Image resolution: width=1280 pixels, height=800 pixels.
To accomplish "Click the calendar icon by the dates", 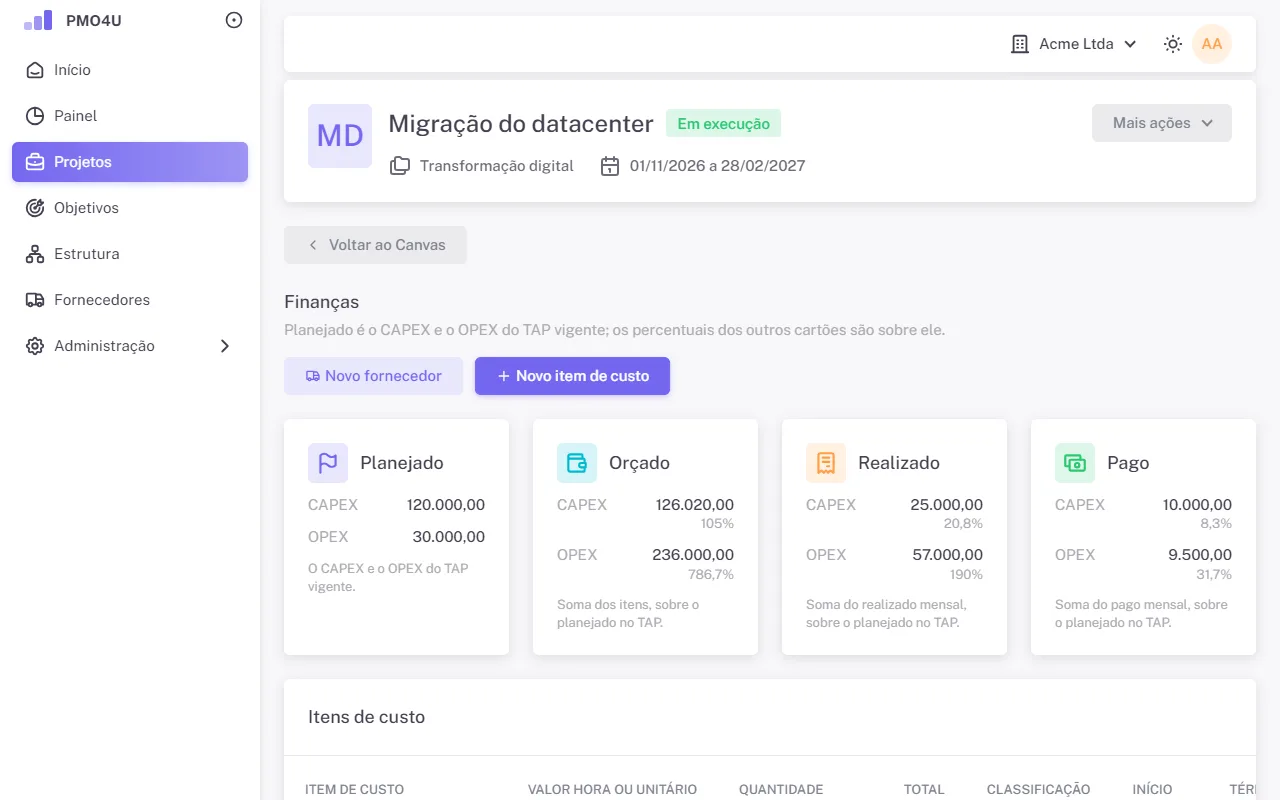I will click(610, 166).
